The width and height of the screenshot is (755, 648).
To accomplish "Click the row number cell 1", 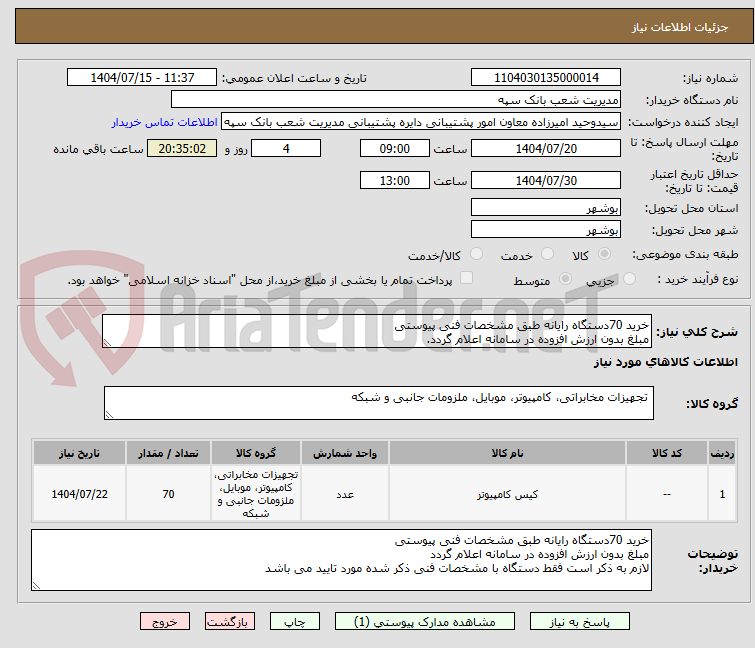I will [722, 494].
